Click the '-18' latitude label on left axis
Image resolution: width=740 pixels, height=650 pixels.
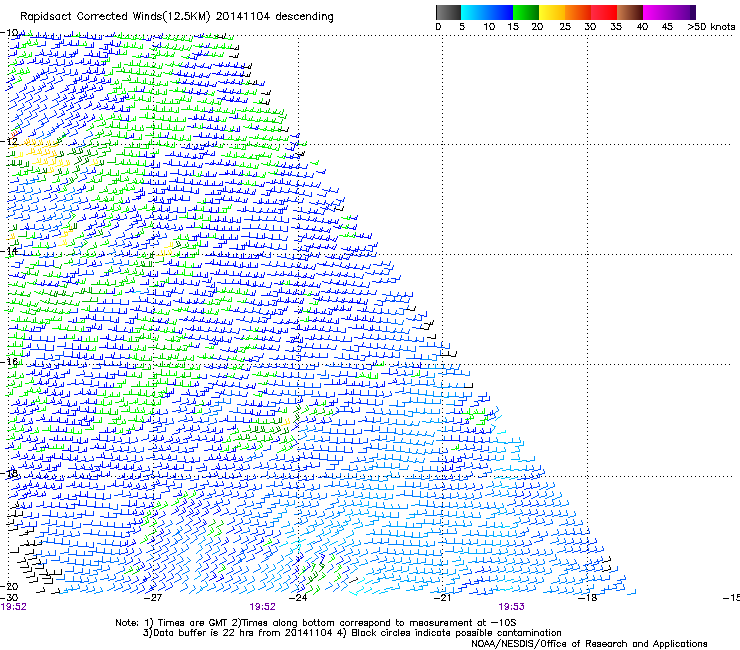point(9,473)
